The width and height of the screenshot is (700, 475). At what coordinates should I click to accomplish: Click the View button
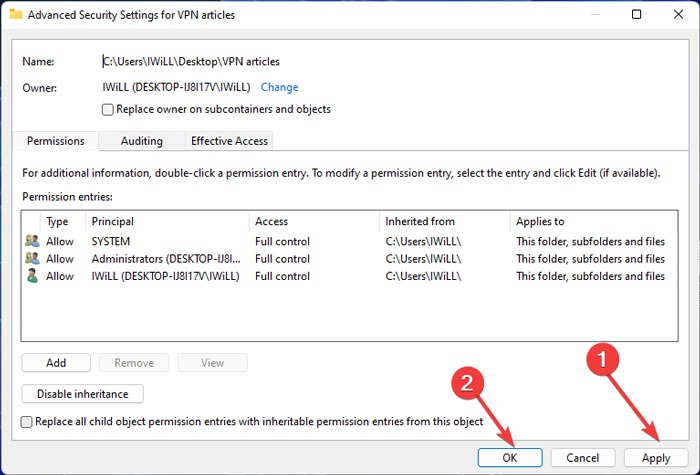pos(212,362)
